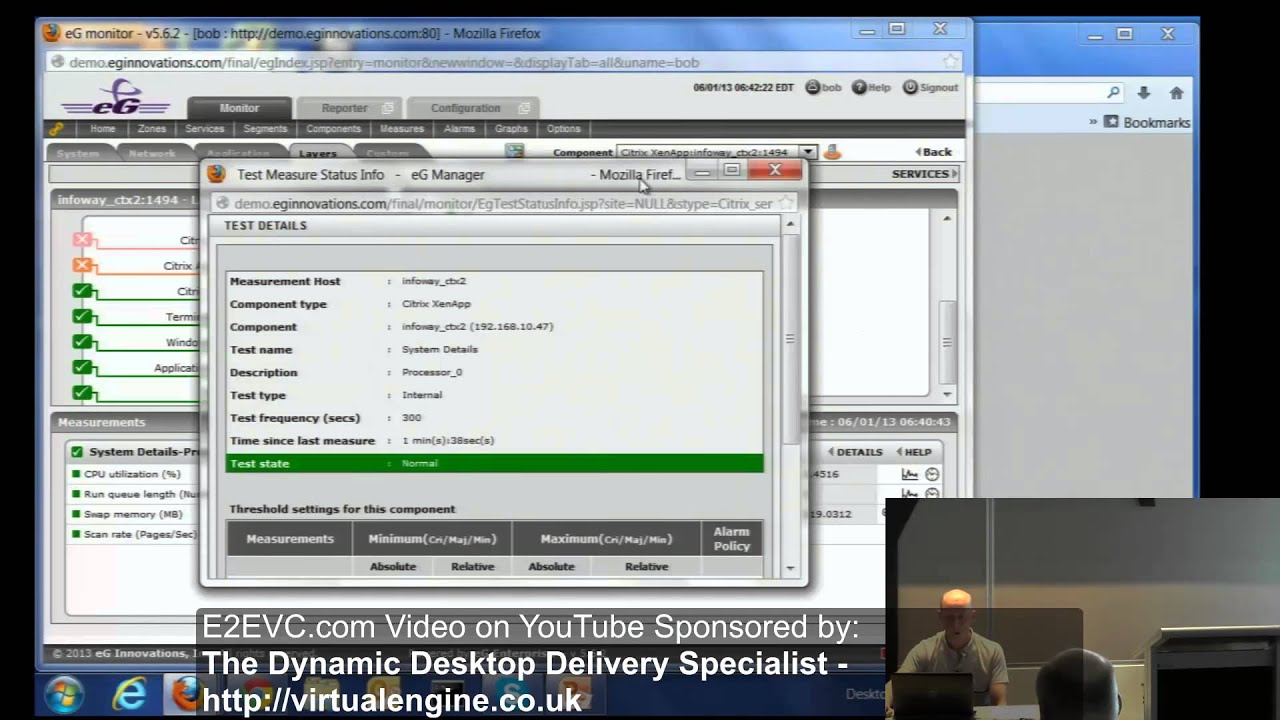Screen dimensions: 1280x720
Task: Open the Component dropdown arrow
Action: coord(807,152)
